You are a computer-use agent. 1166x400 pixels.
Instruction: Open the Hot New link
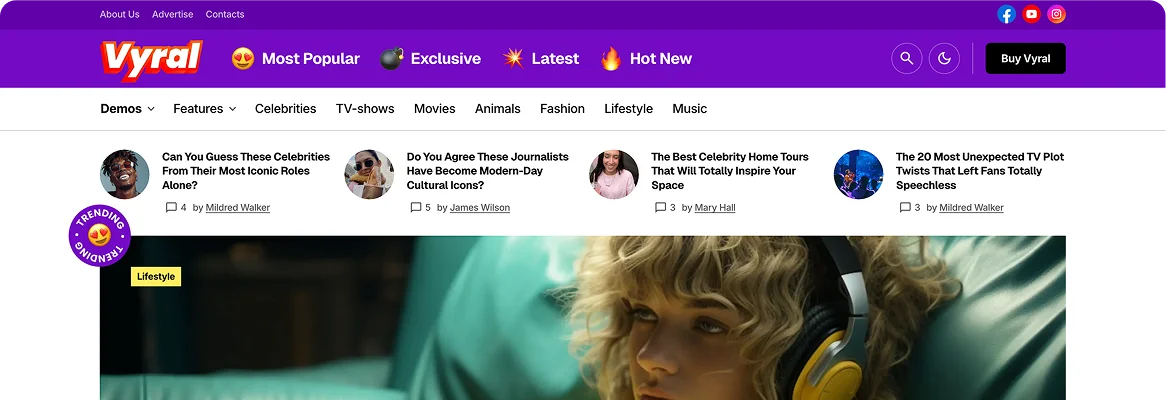point(660,58)
